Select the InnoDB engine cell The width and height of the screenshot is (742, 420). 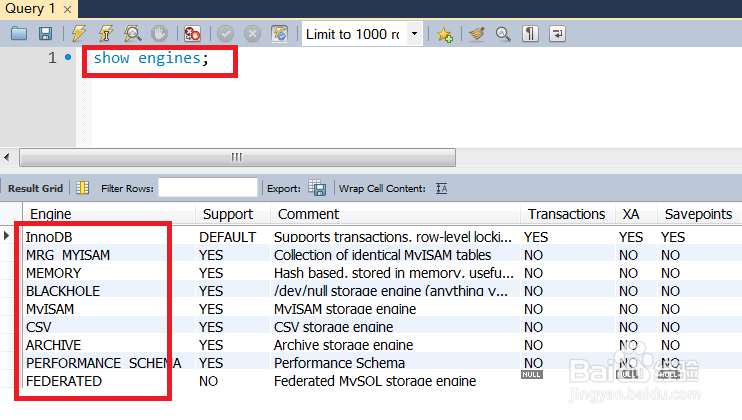109,237
